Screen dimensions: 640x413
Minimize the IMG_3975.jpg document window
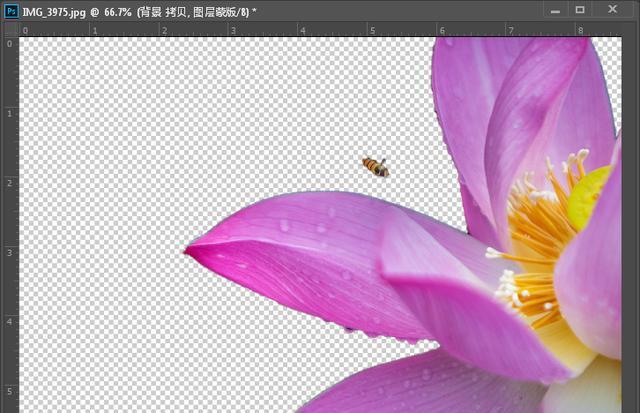(555, 10)
